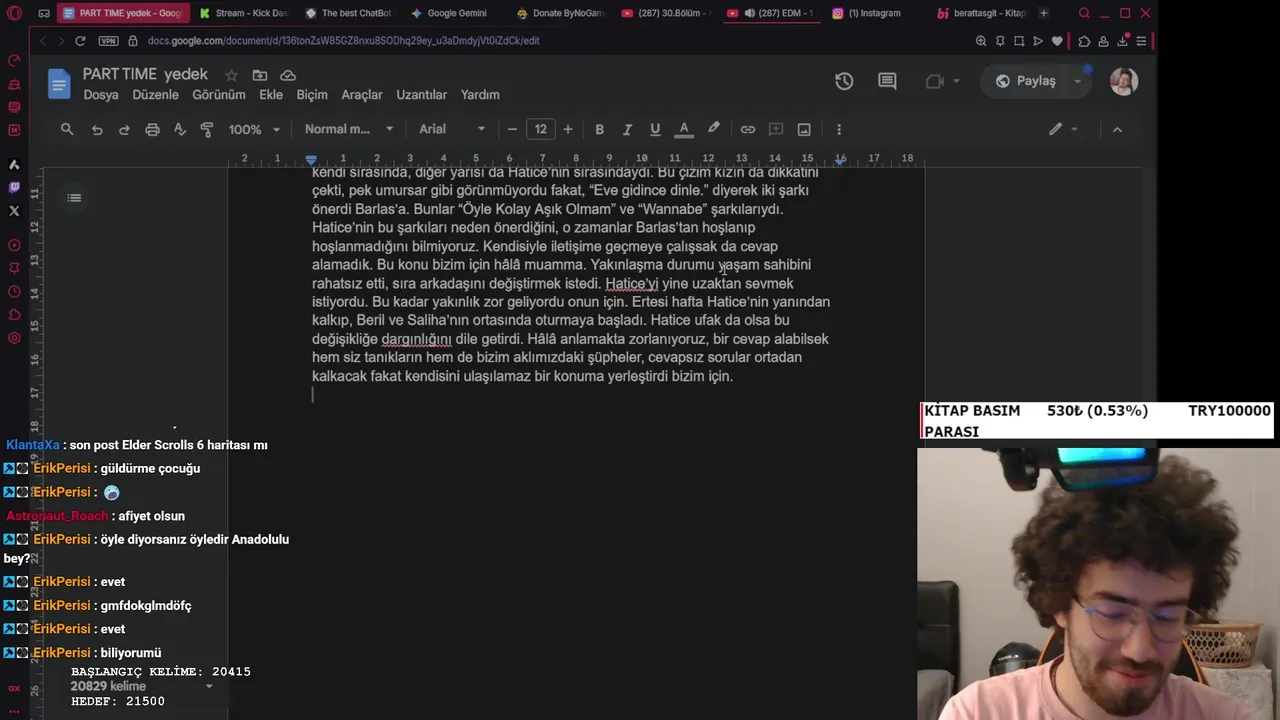The height and width of the screenshot is (720, 1280).
Task: Open the Google account avatar
Action: pos(1124,81)
